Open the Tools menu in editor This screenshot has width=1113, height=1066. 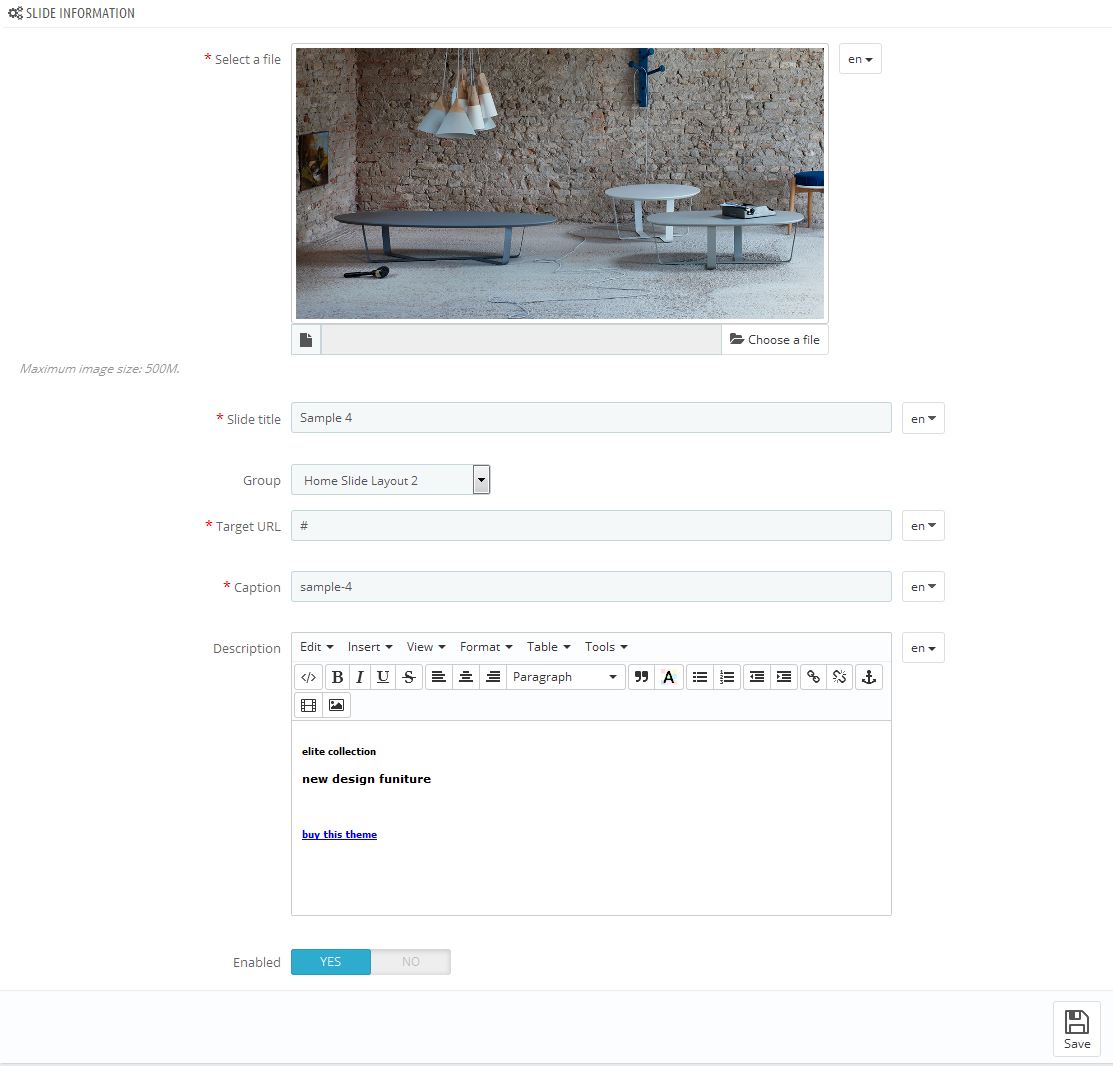click(x=606, y=647)
